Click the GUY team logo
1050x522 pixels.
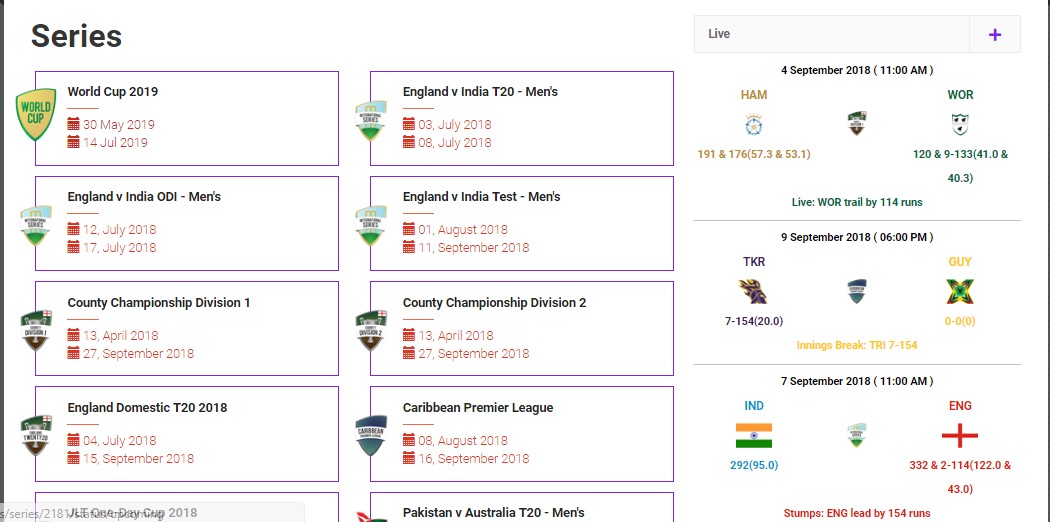pyautogui.click(x=960, y=291)
